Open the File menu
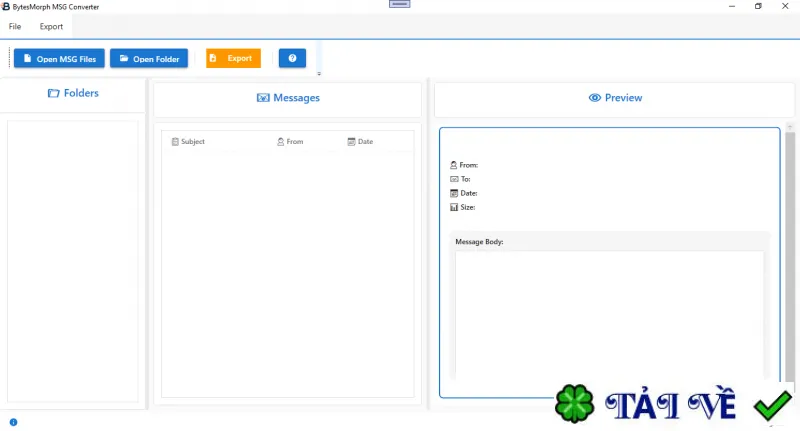Image resolution: width=800 pixels, height=431 pixels. [15, 27]
